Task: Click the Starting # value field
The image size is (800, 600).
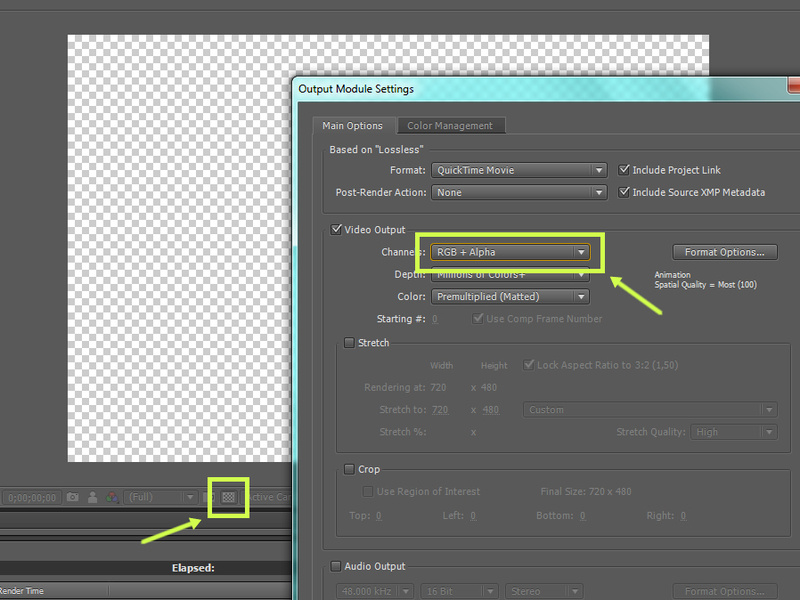Action: point(435,319)
